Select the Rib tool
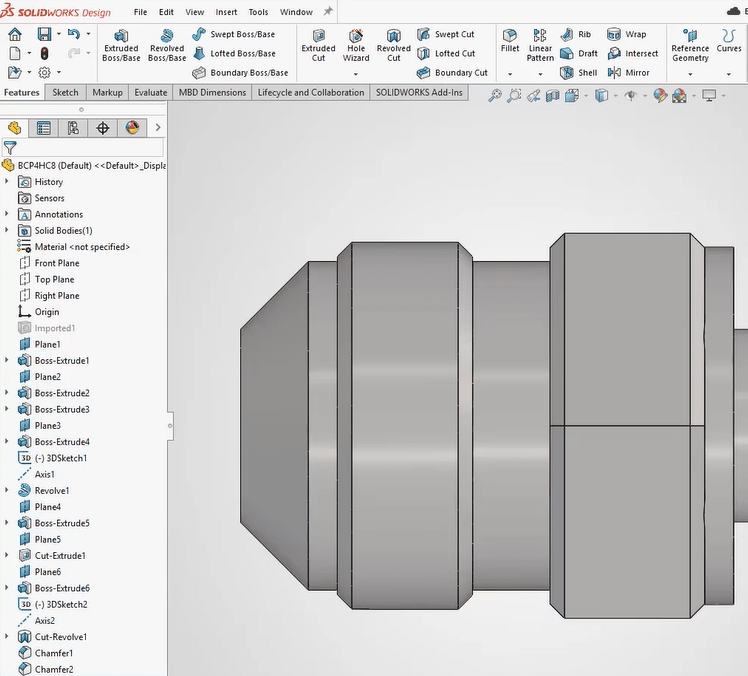 point(576,34)
